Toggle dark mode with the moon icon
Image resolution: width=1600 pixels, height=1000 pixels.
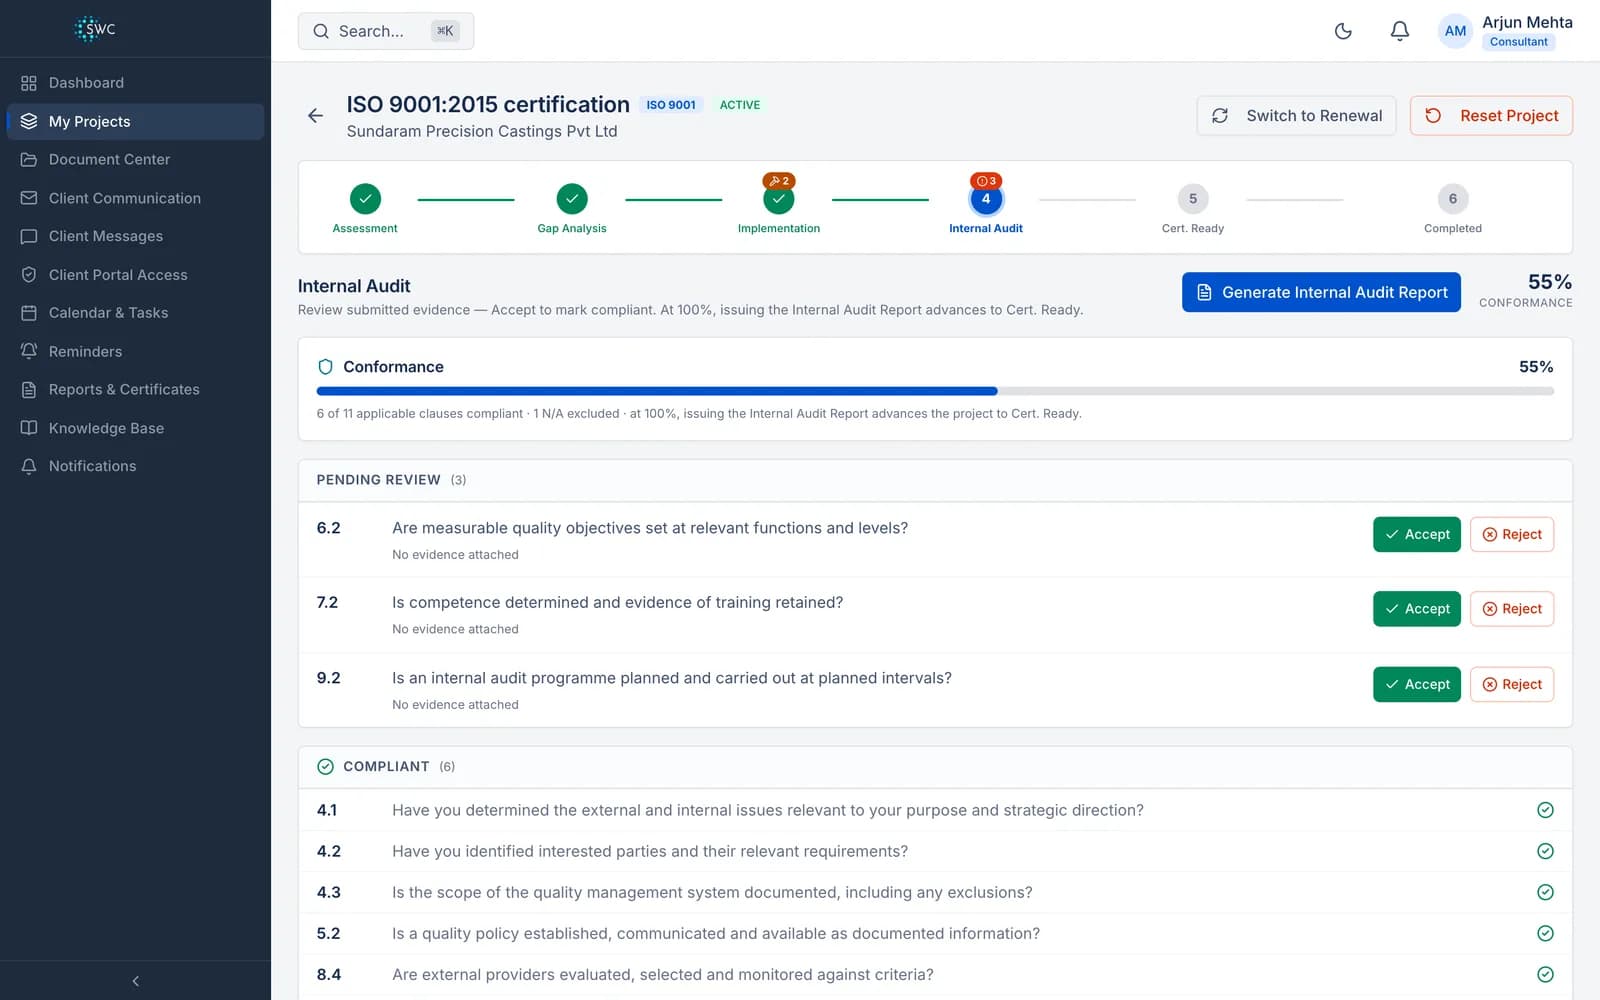point(1343,31)
